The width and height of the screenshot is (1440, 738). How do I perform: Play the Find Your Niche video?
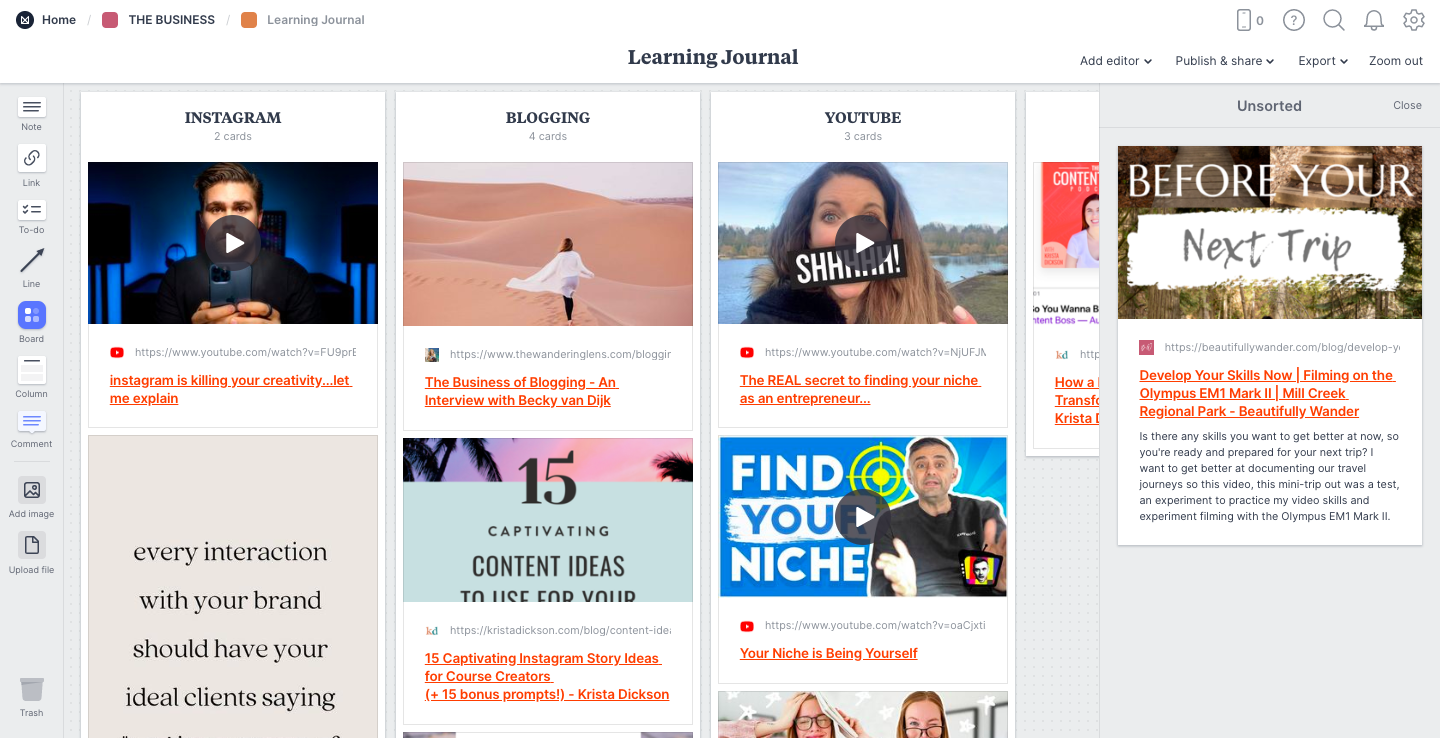[x=863, y=516]
